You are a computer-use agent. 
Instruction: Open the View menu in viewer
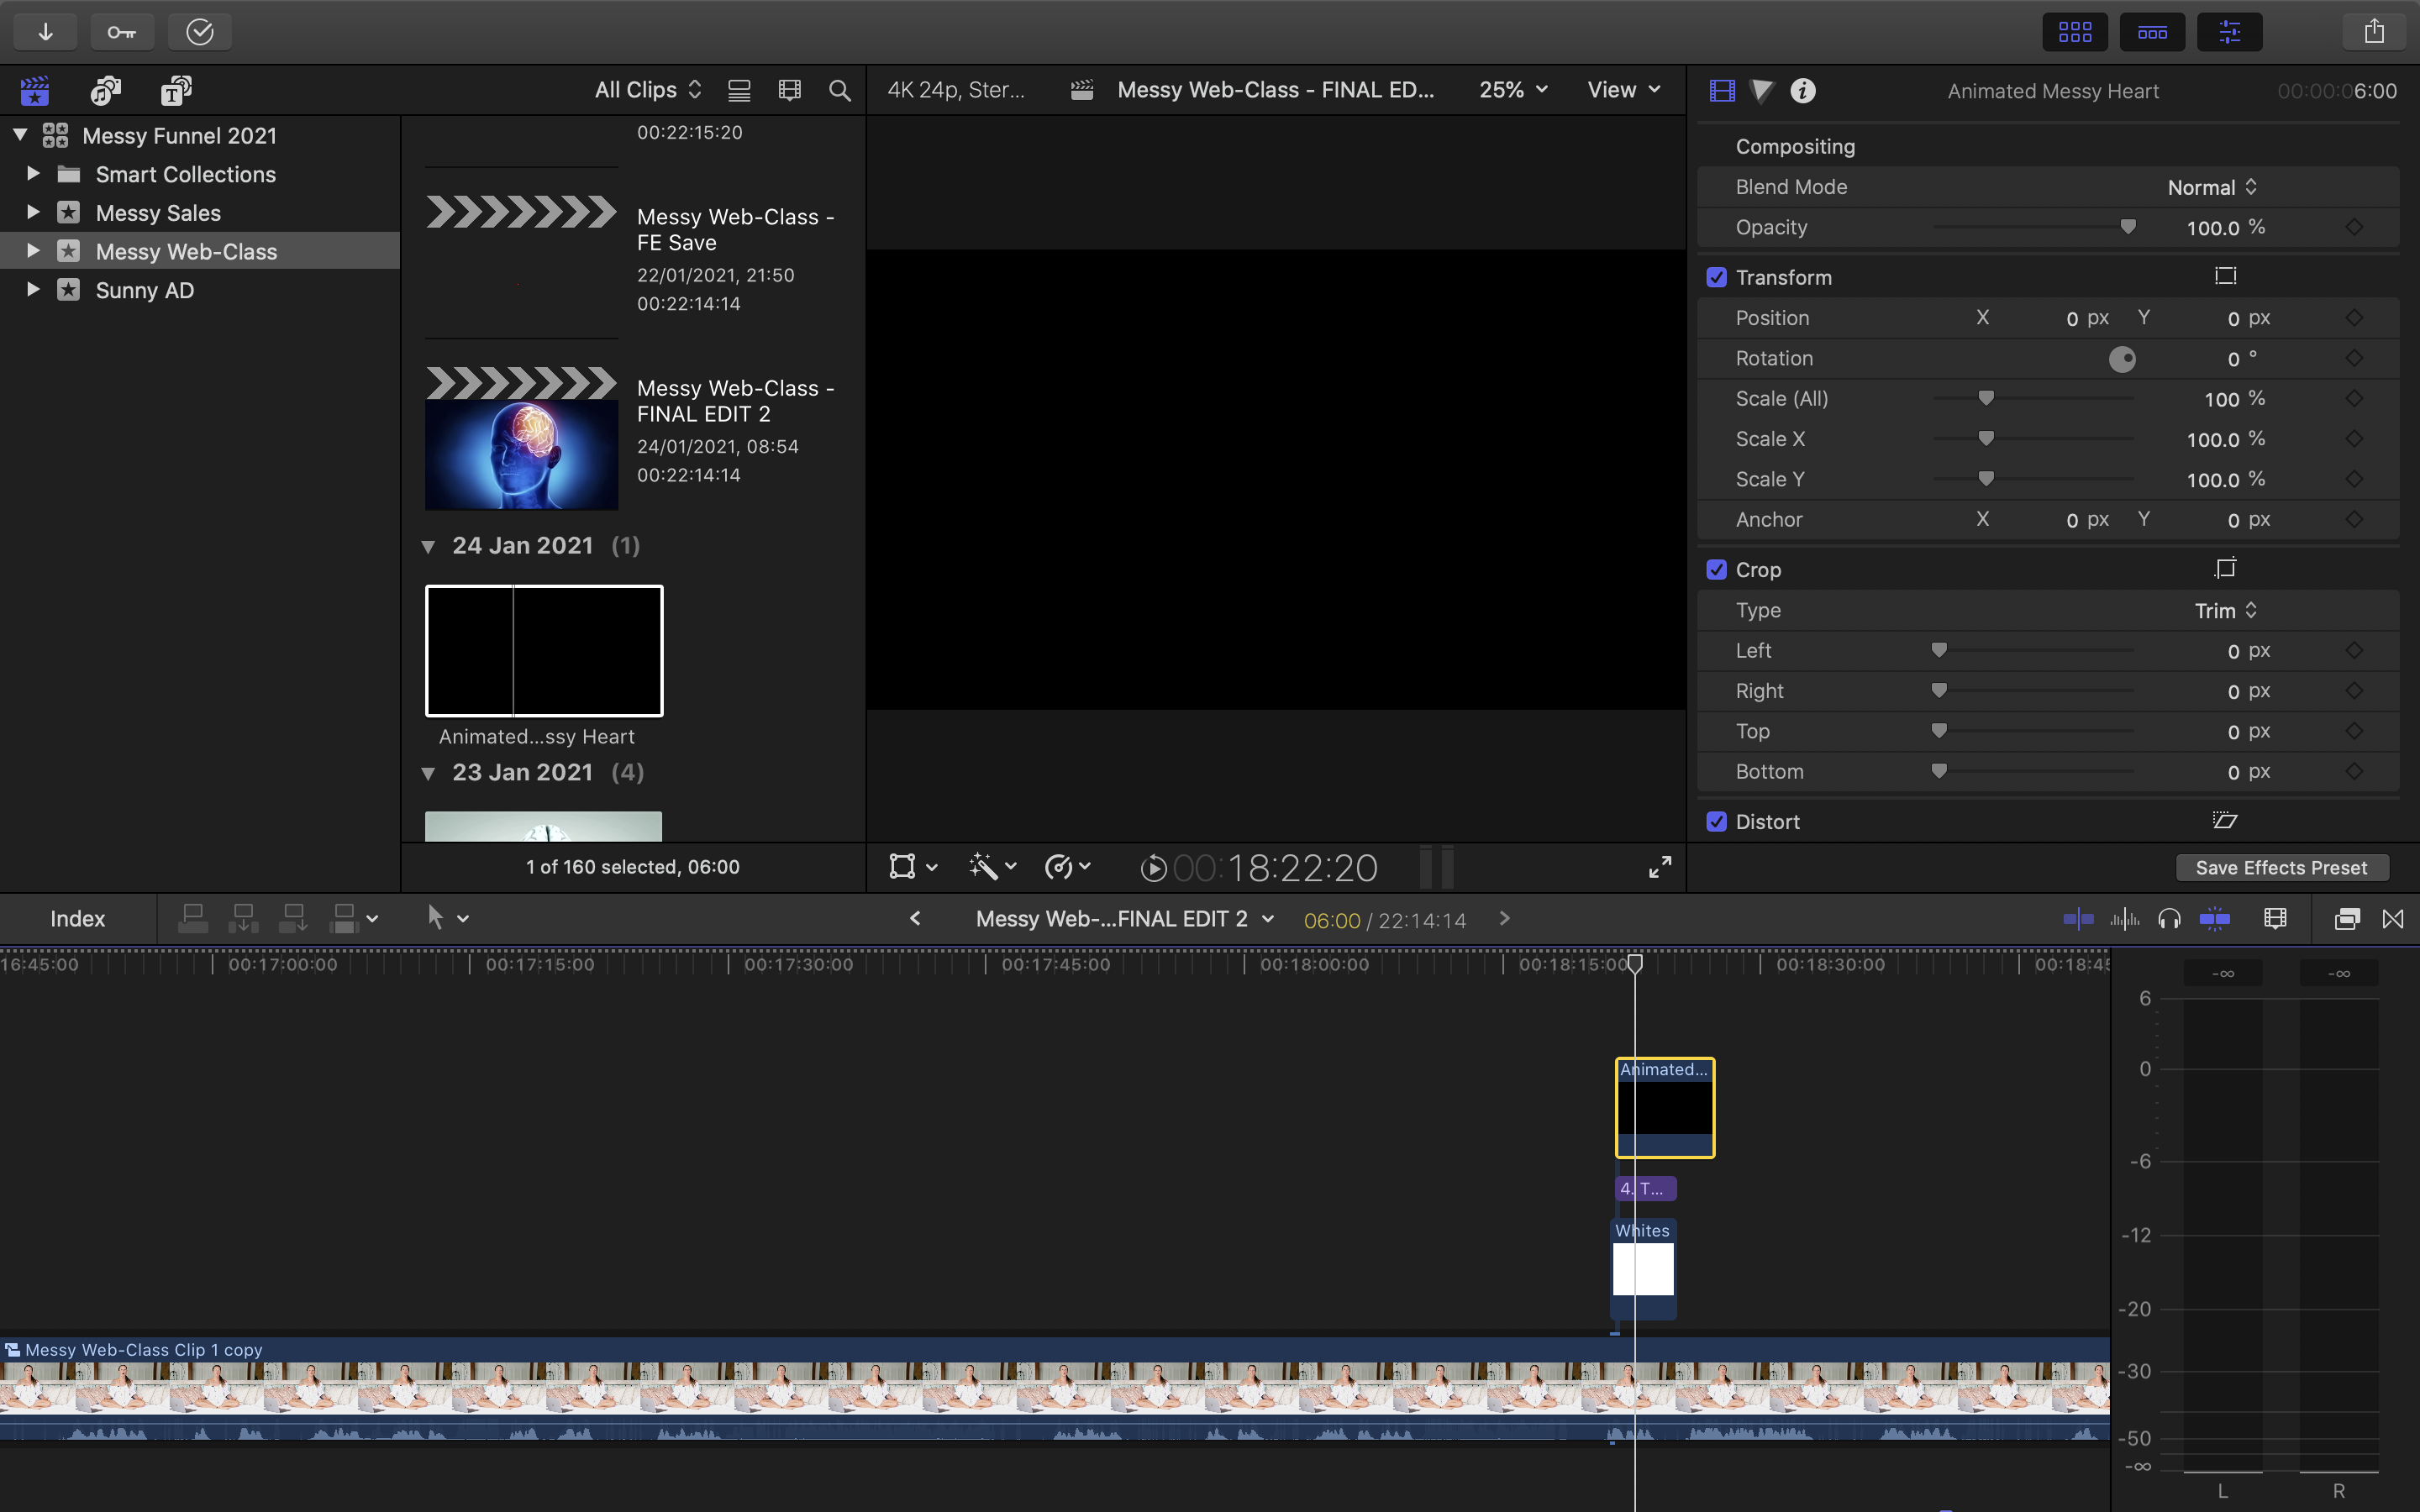[x=1623, y=90]
